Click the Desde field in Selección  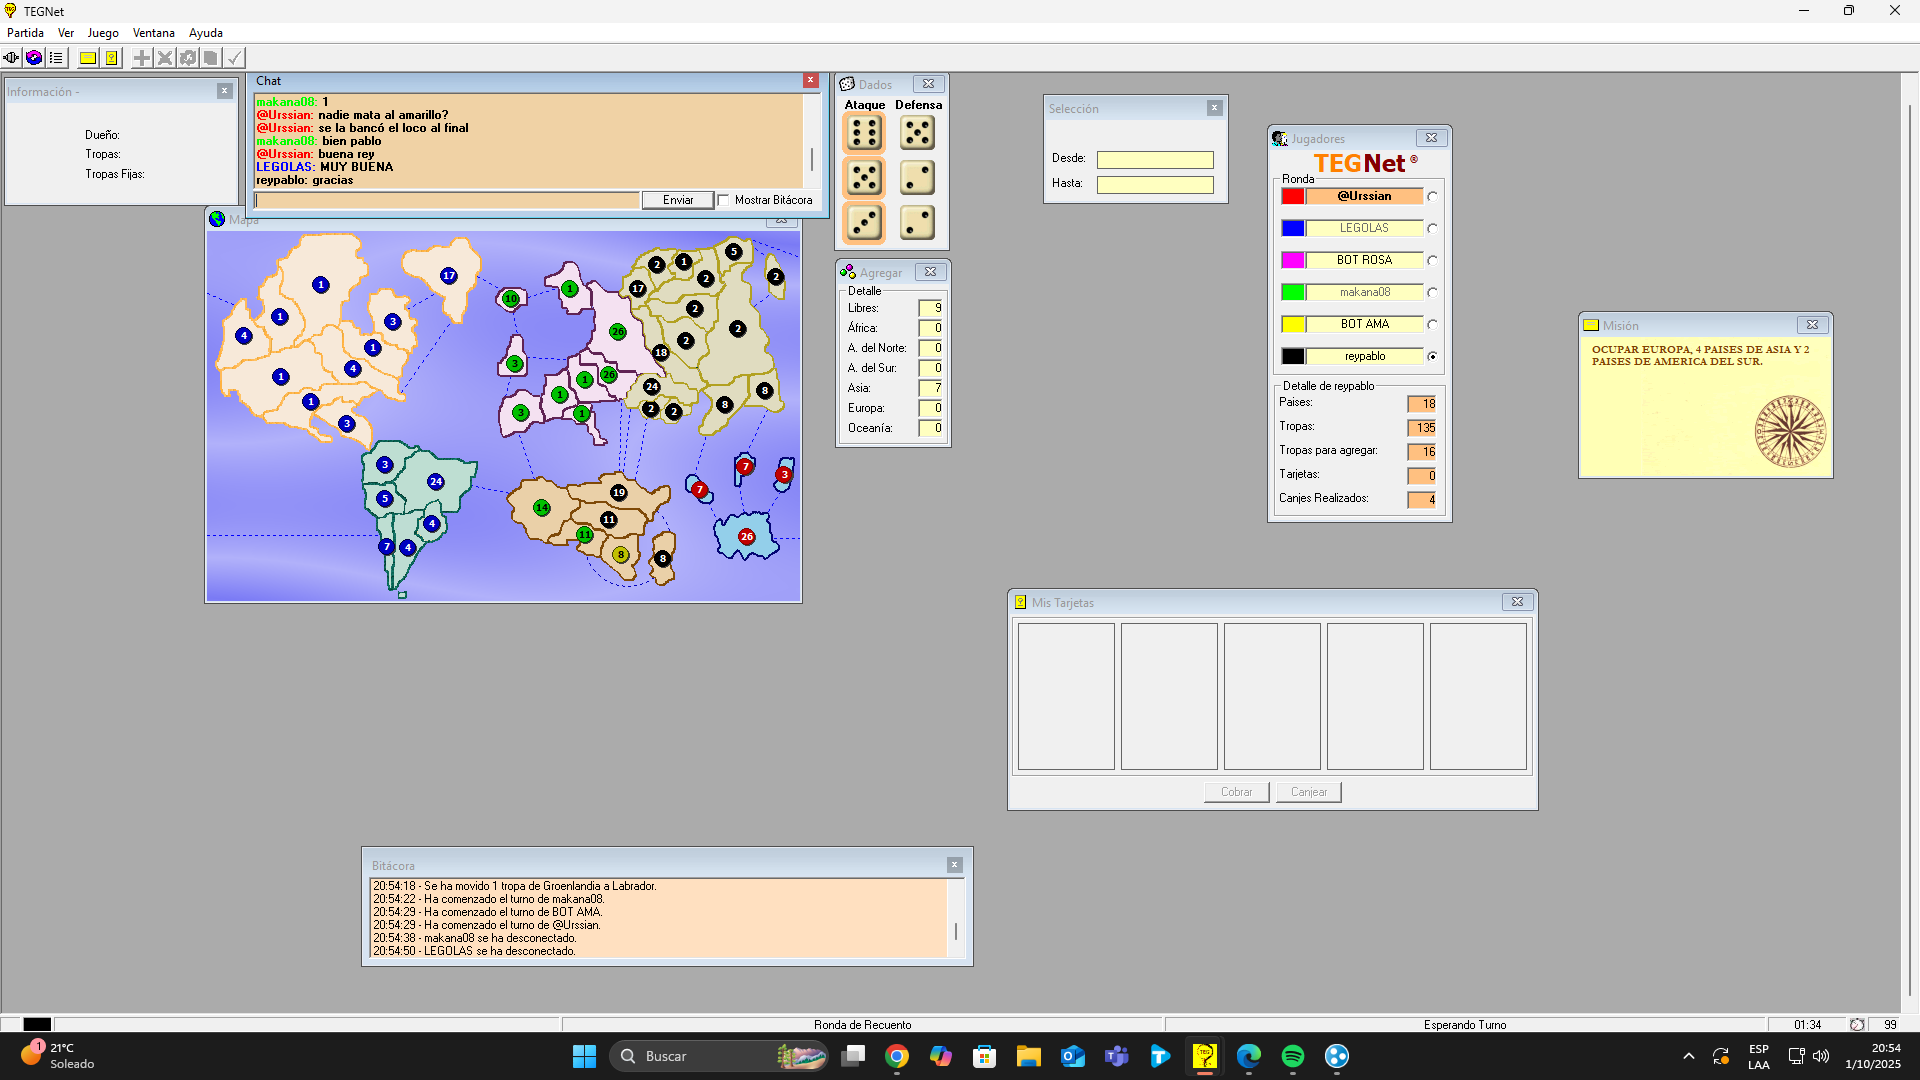tap(1154, 160)
